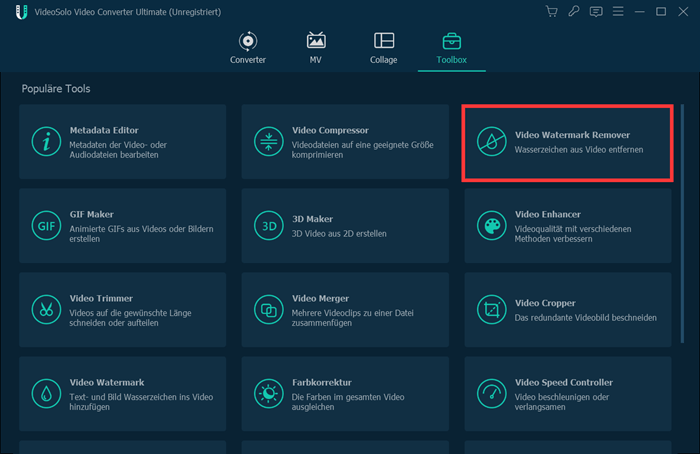Screen dimensions: 700x454
Task: Open Video Speed Controller title text
Action: tap(564, 383)
